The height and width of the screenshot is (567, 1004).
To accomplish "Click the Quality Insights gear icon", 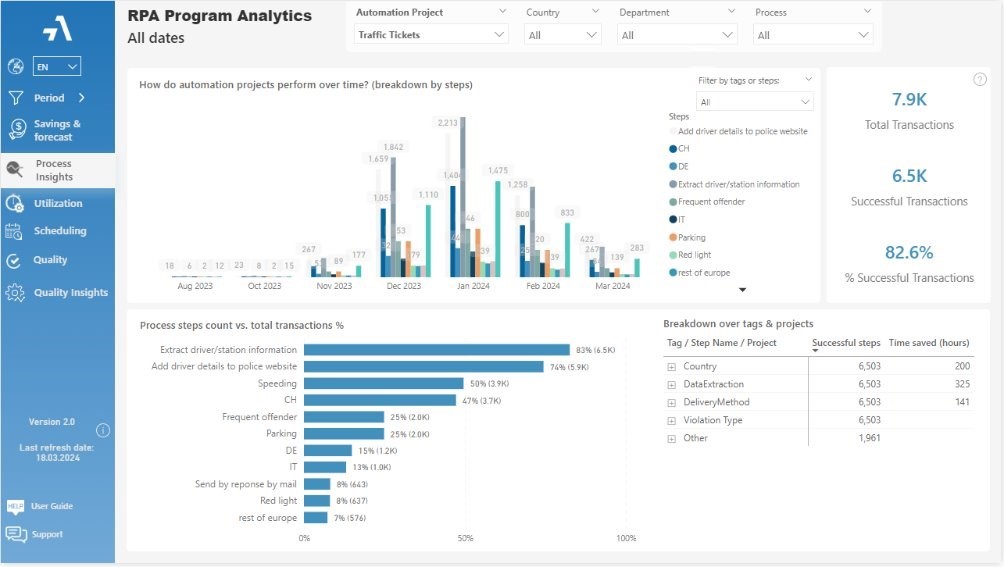I will click(x=15, y=292).
